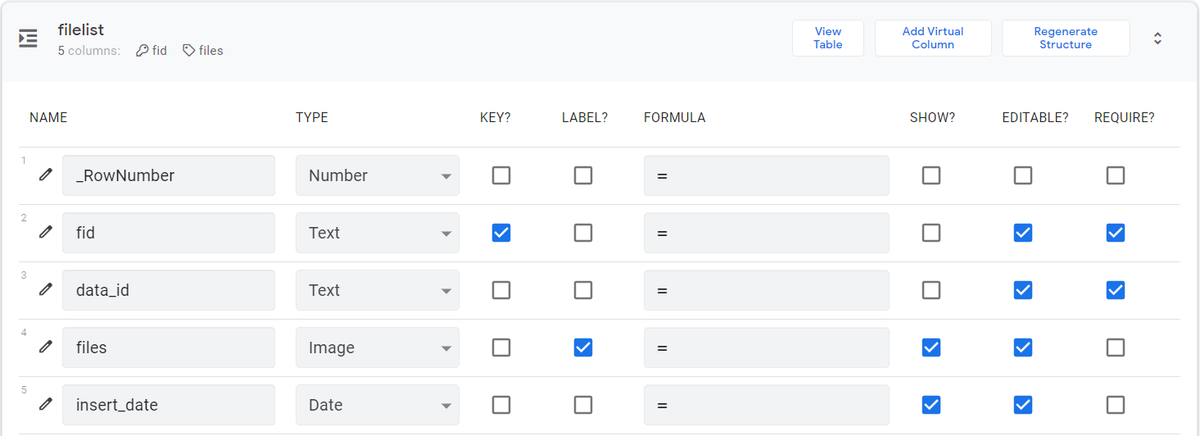The width and height of the screenshot is (1200, 436).
Task: Collapse the filelist table icon
Action: pyautogui.click(x=28, y=39)
